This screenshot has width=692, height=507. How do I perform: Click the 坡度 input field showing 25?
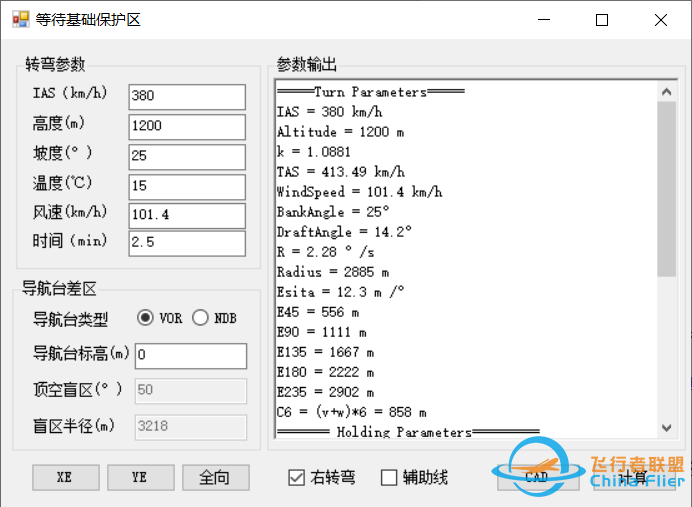coord(187,157)
